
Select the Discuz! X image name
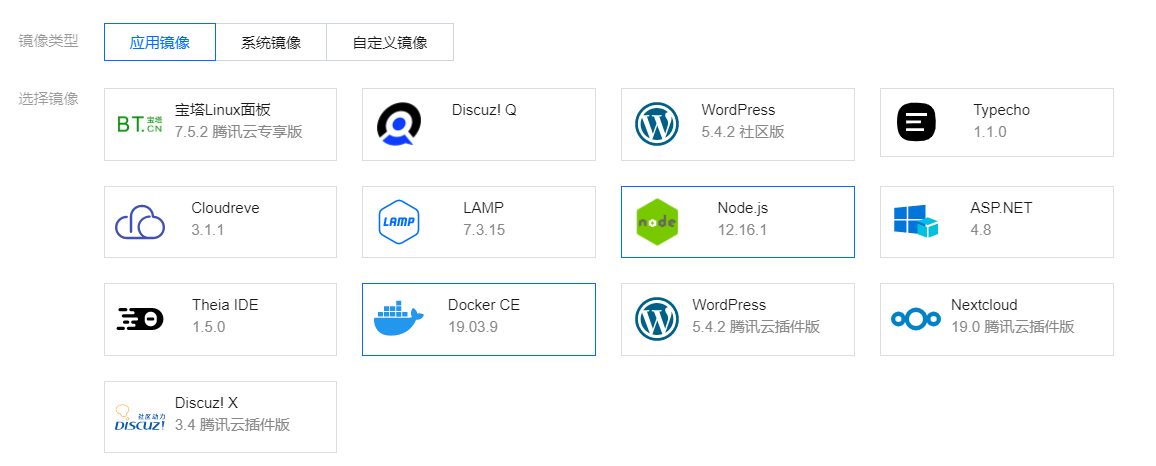pos(206,403)
